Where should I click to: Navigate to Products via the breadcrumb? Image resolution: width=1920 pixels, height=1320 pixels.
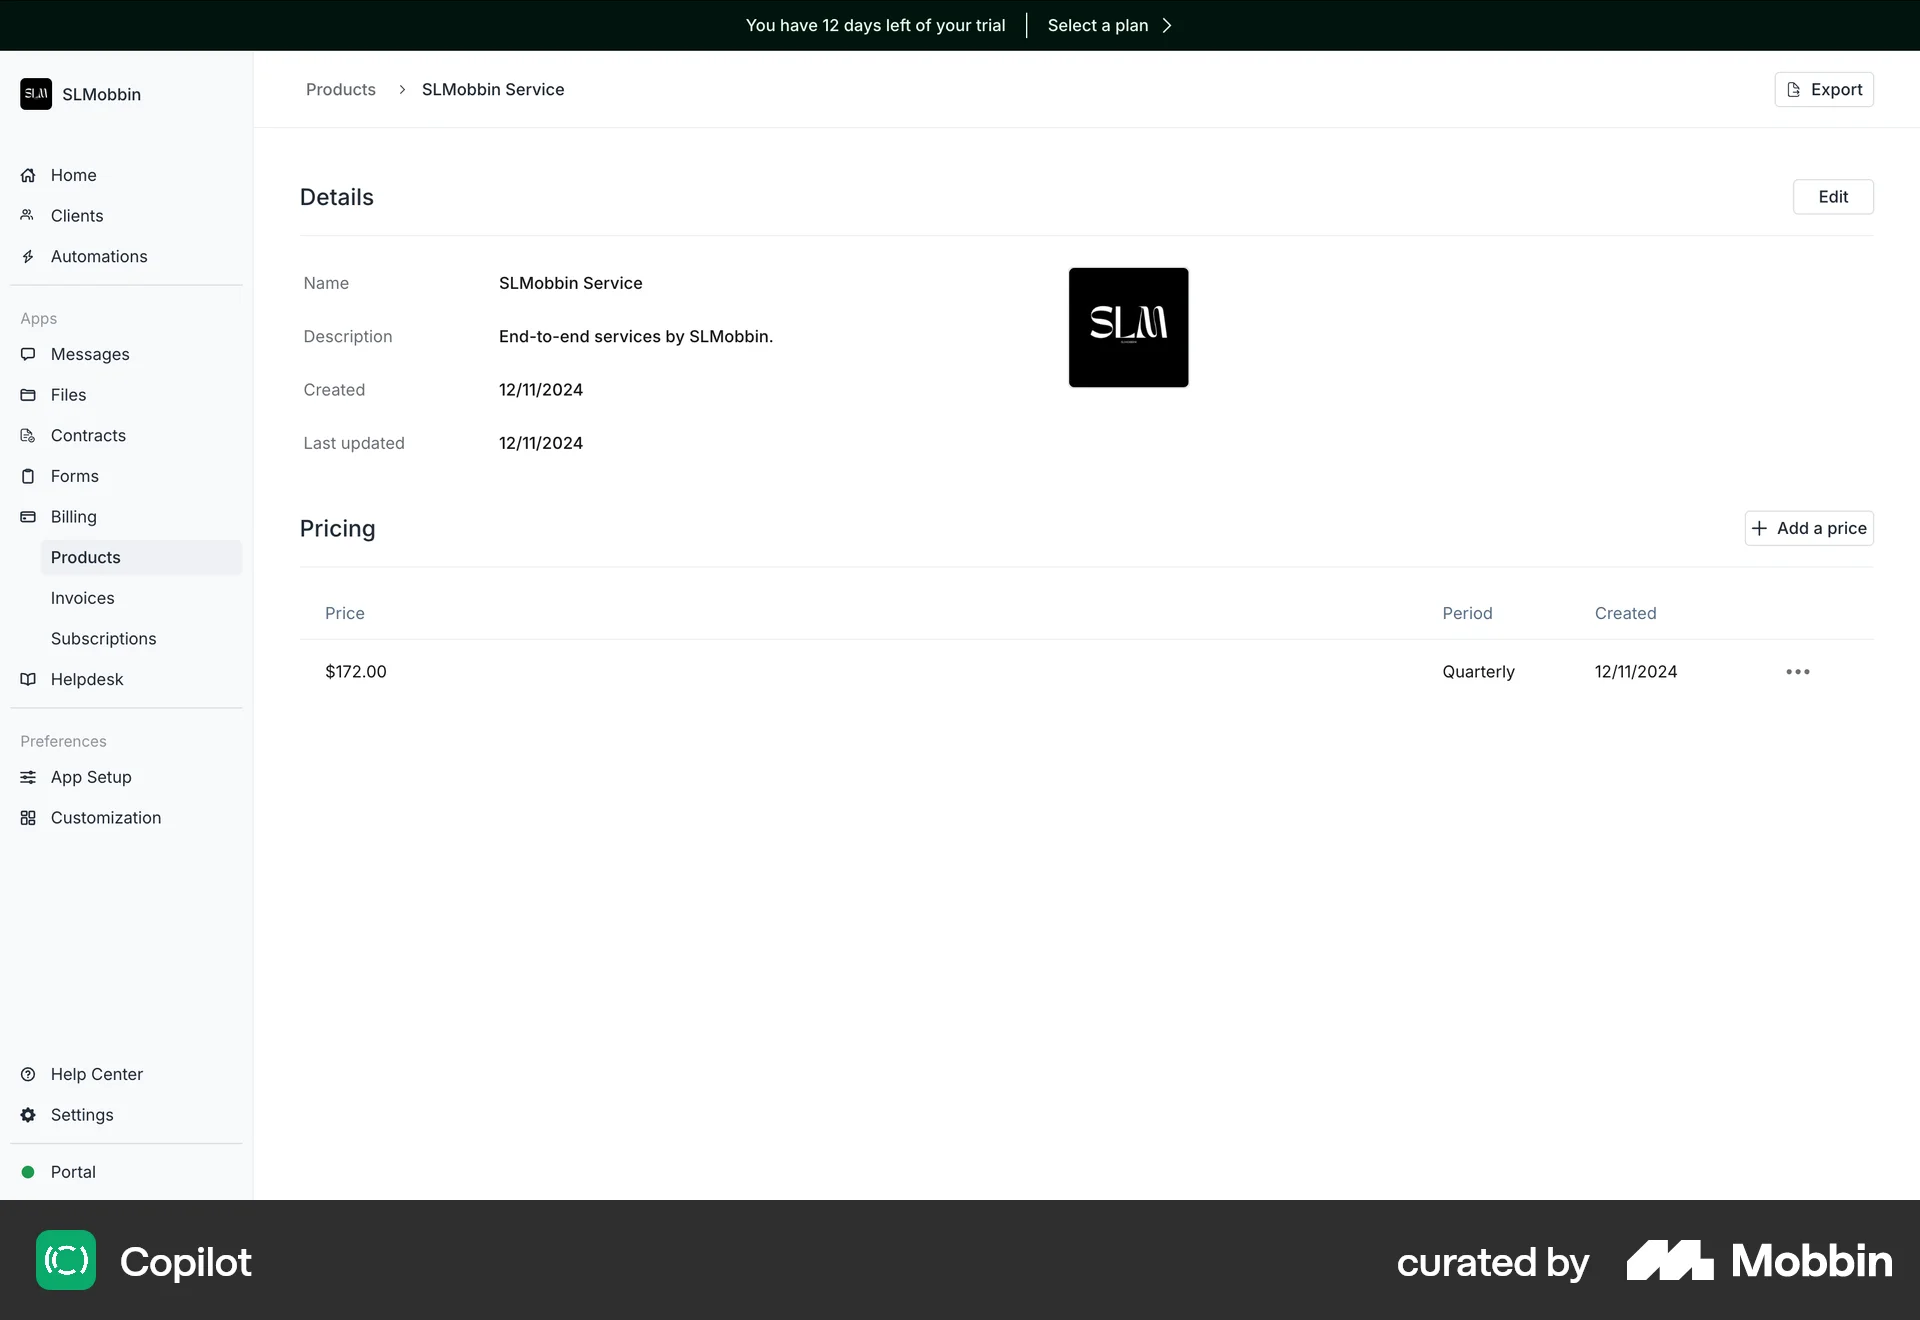[340, 89]
